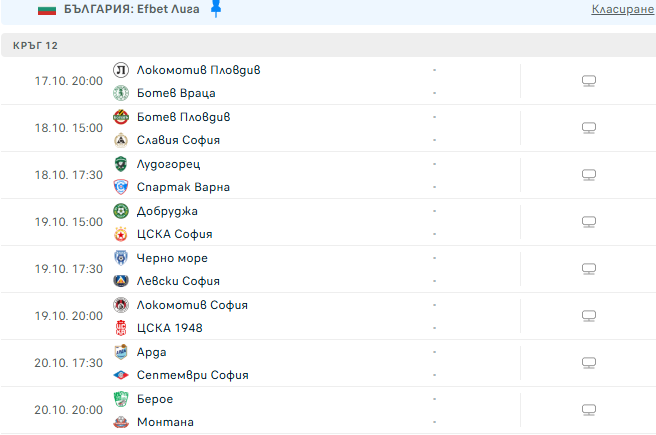Select team name Левски София
Viewport: 656px width, 435px height.
[178, 281]
